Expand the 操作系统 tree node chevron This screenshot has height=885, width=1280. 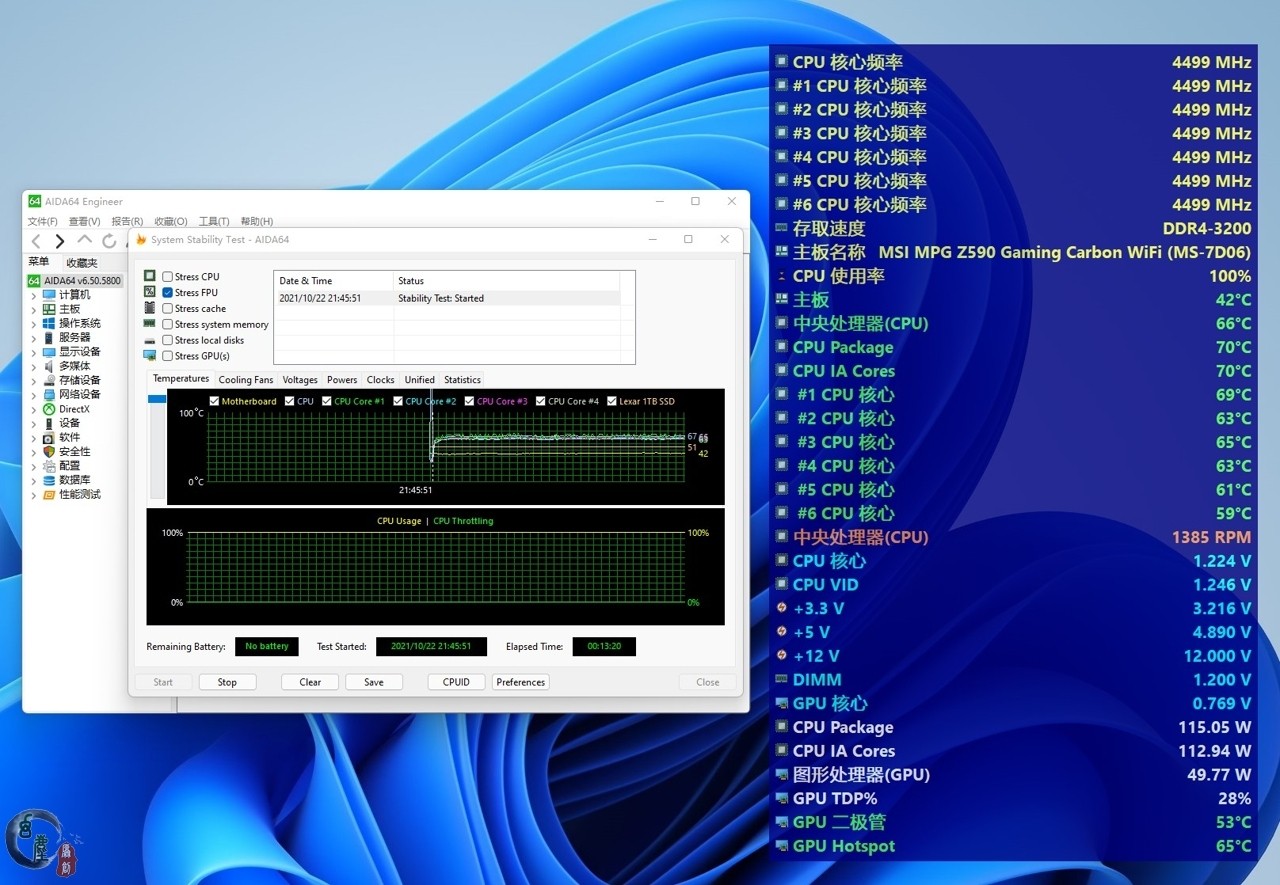[x=33, y=324]
